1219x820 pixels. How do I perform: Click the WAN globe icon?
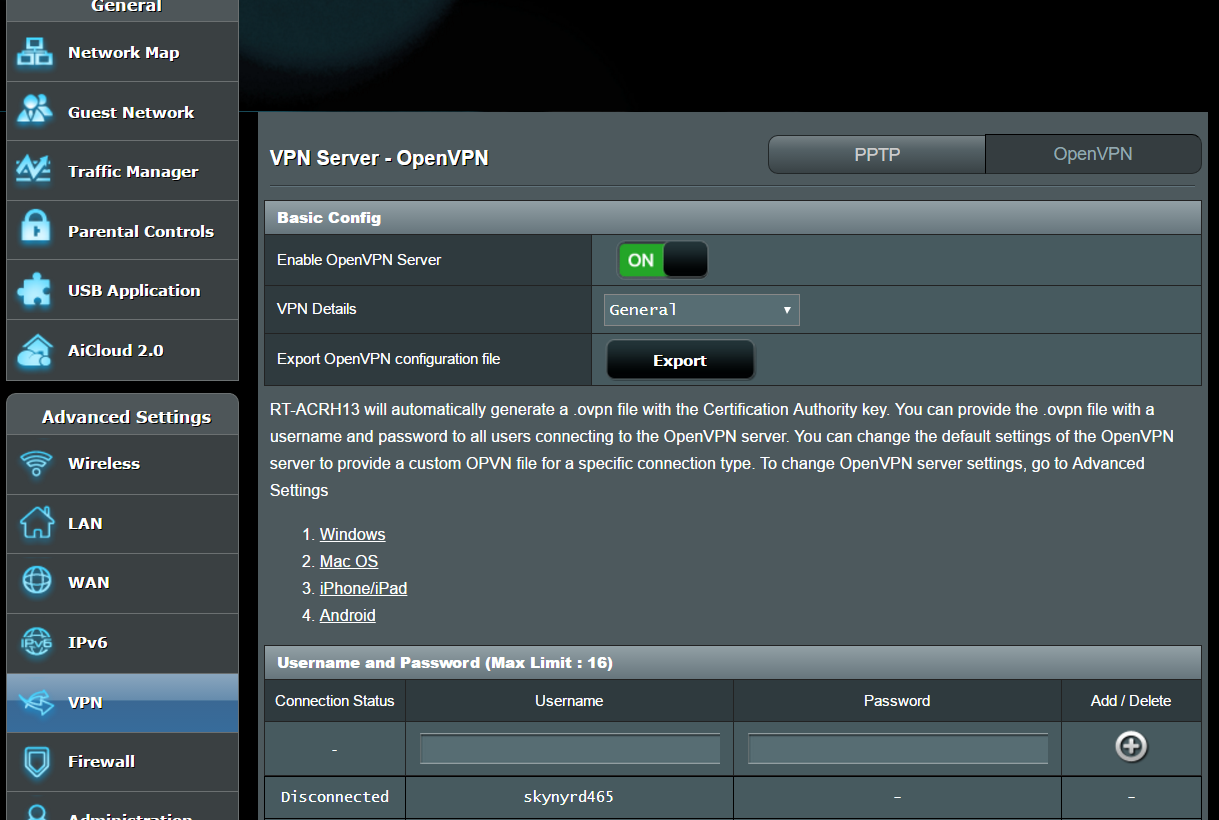(36, 582)
